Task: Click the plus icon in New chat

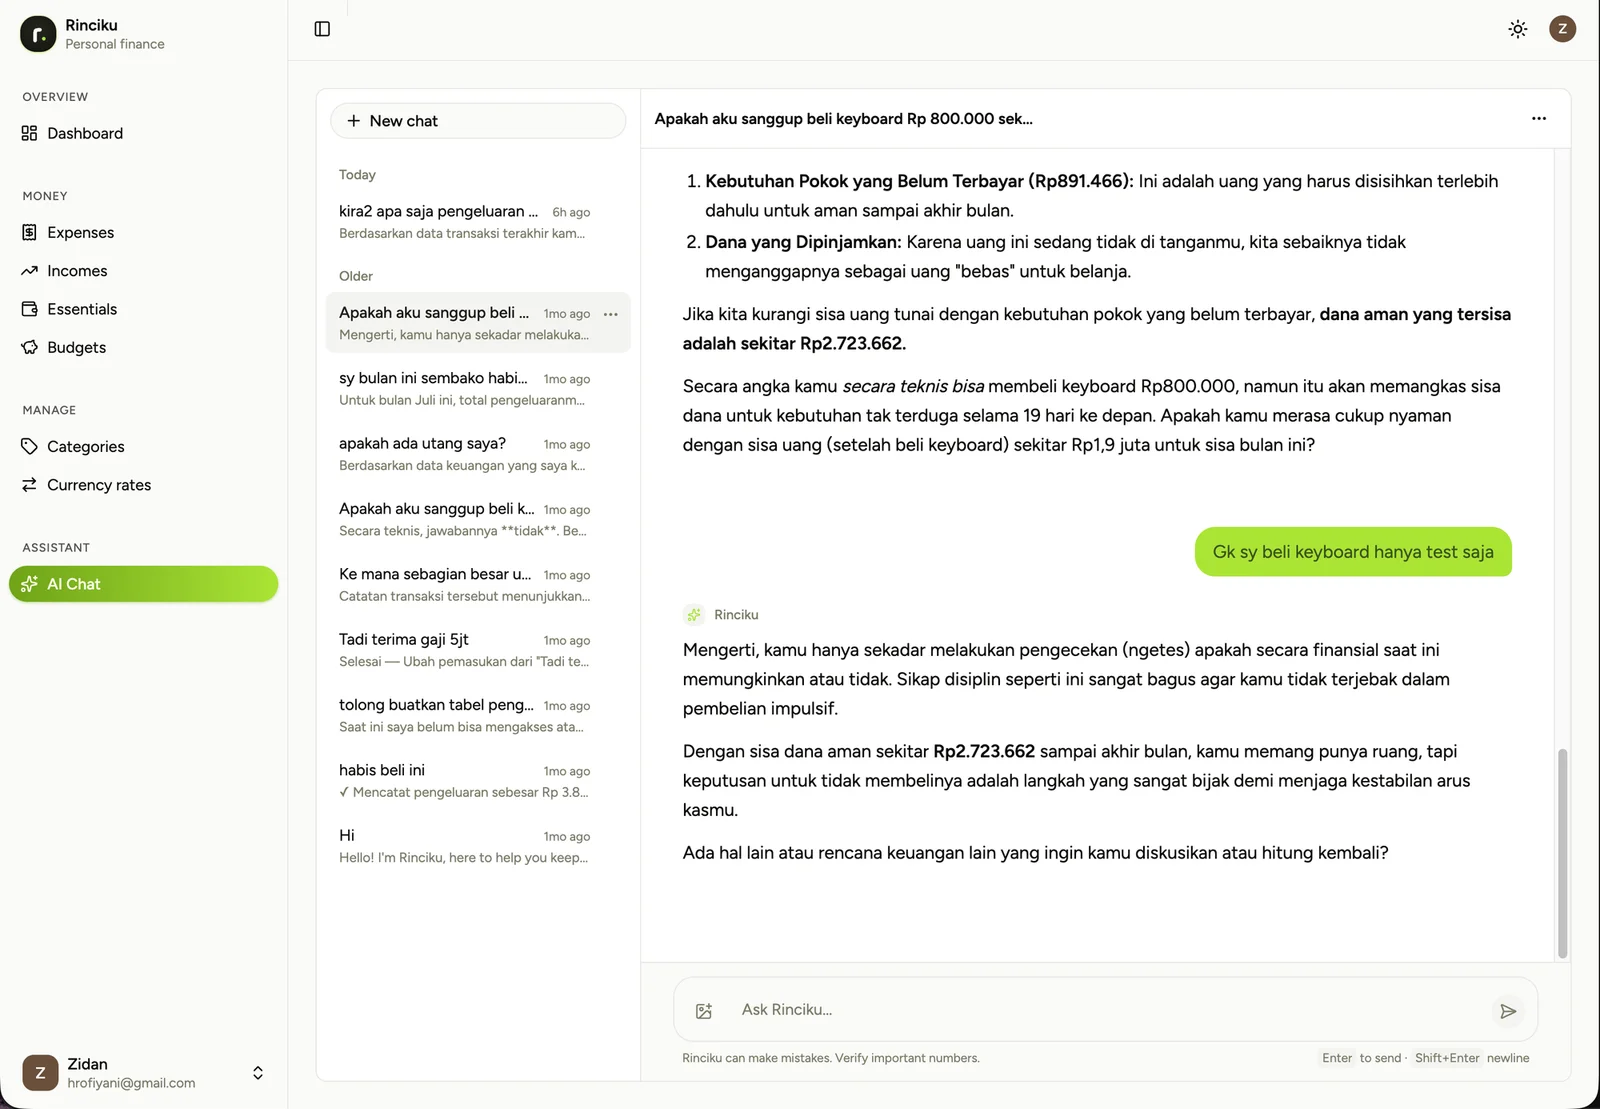Action: click(353, 121)
